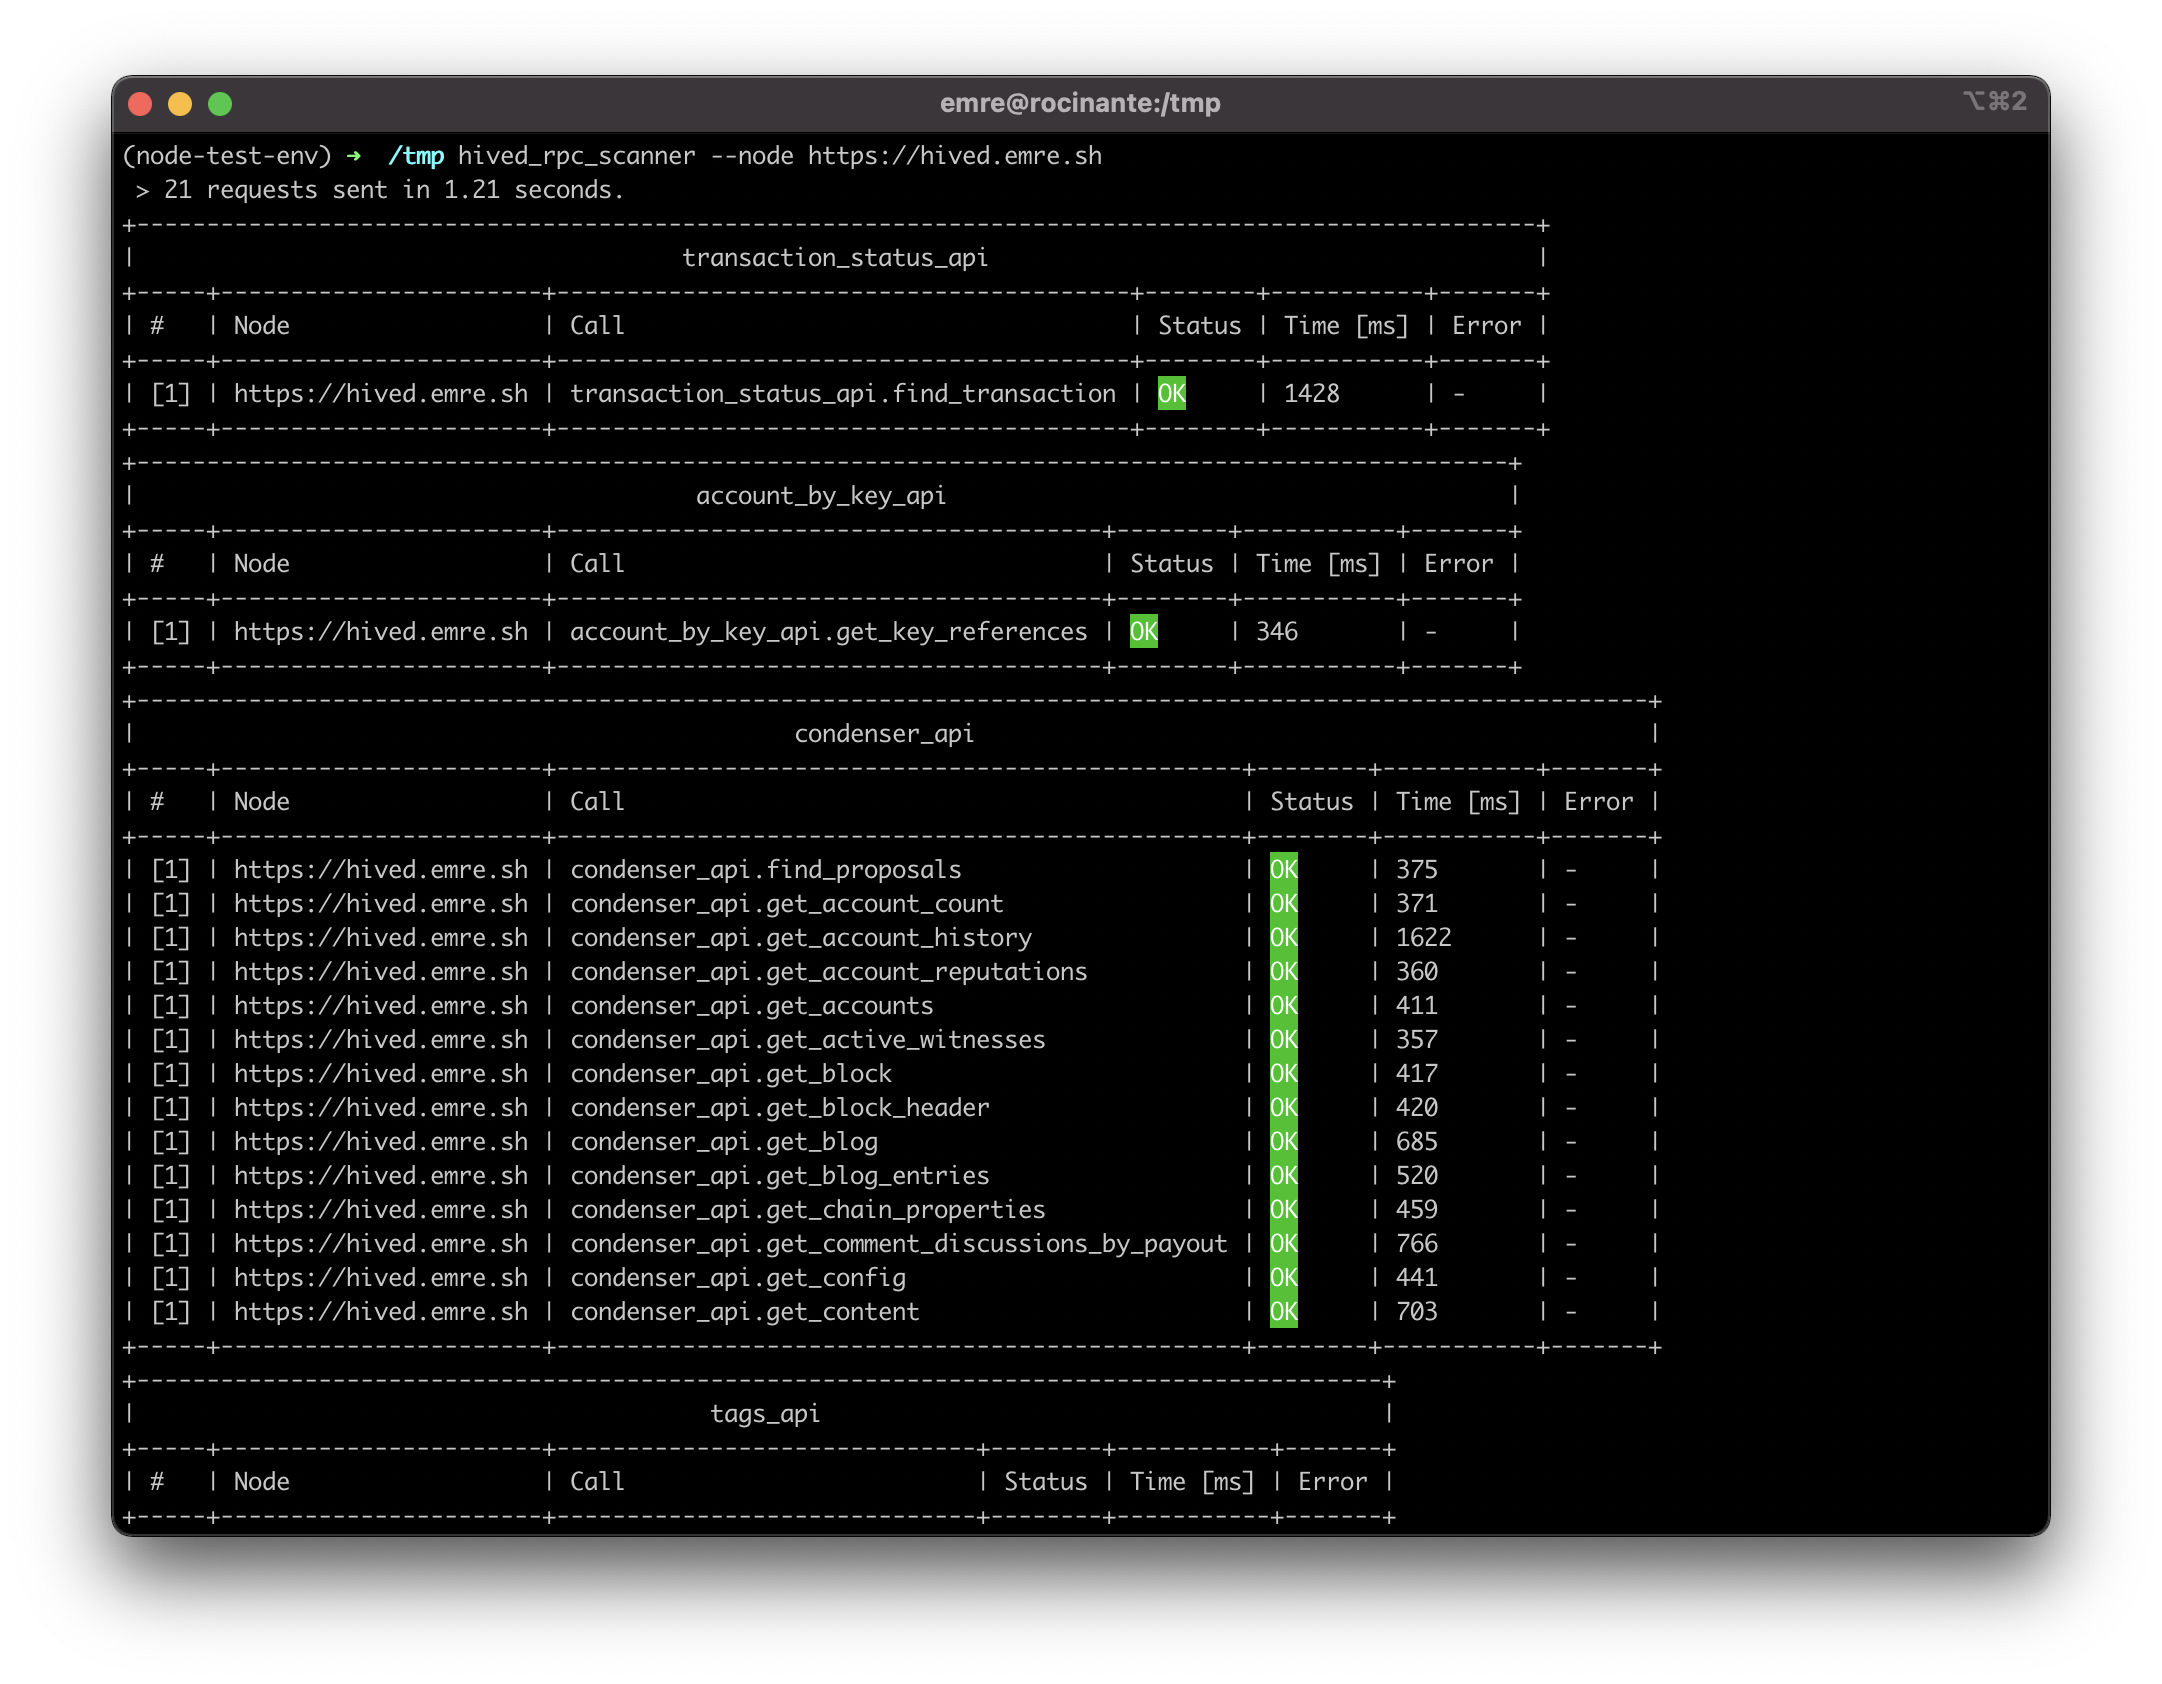Click the 360 time for get_account_reputations

point(1417,972)
